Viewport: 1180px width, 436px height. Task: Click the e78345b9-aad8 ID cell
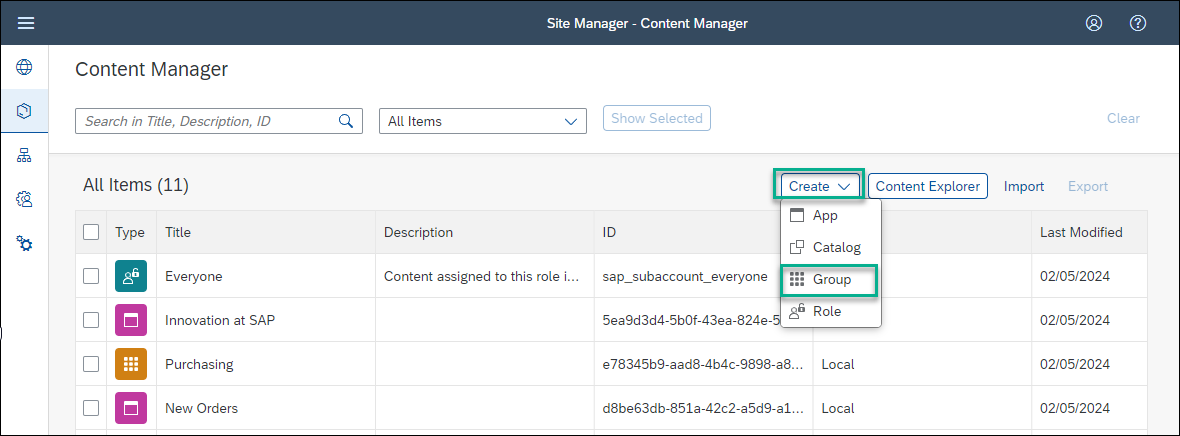pyautogui.click(x=704, y=364)
